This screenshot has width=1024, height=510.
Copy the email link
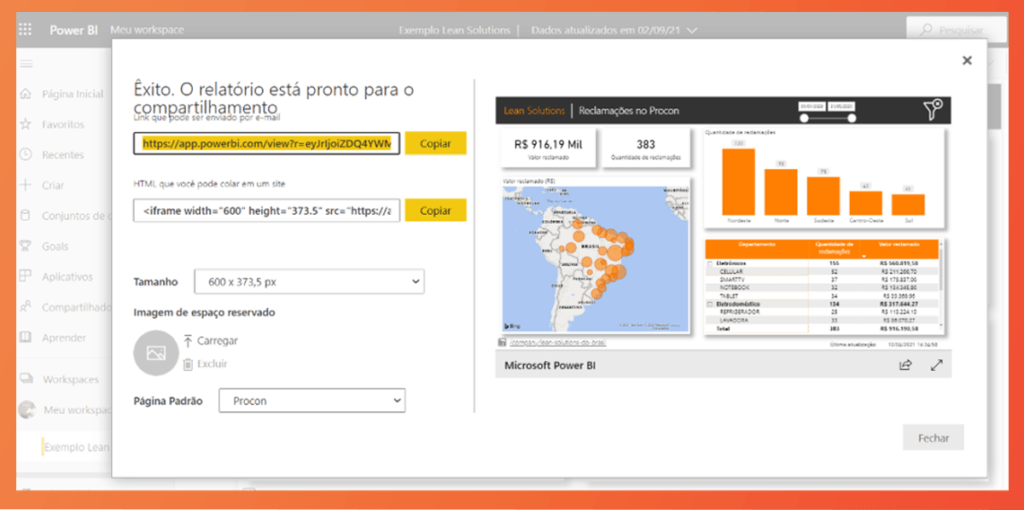436,143
